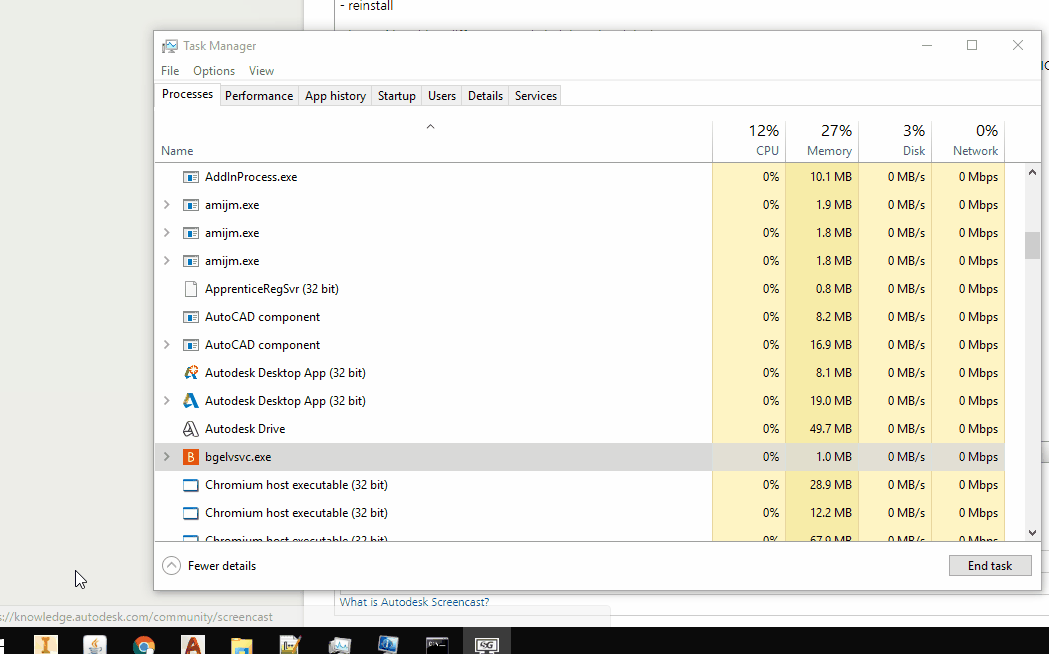Expand the bgelvsvc.exe process tree
The image size is (1049, 654).
pos(166,456)
